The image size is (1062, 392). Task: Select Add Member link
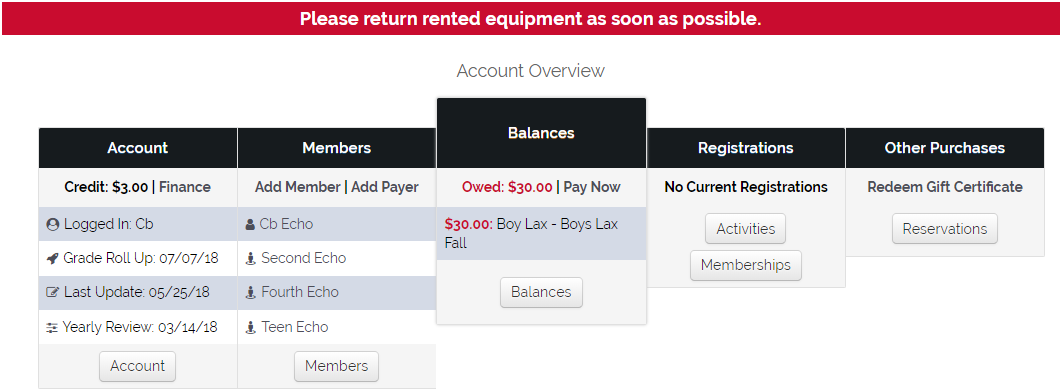click(x=297, y=187)
